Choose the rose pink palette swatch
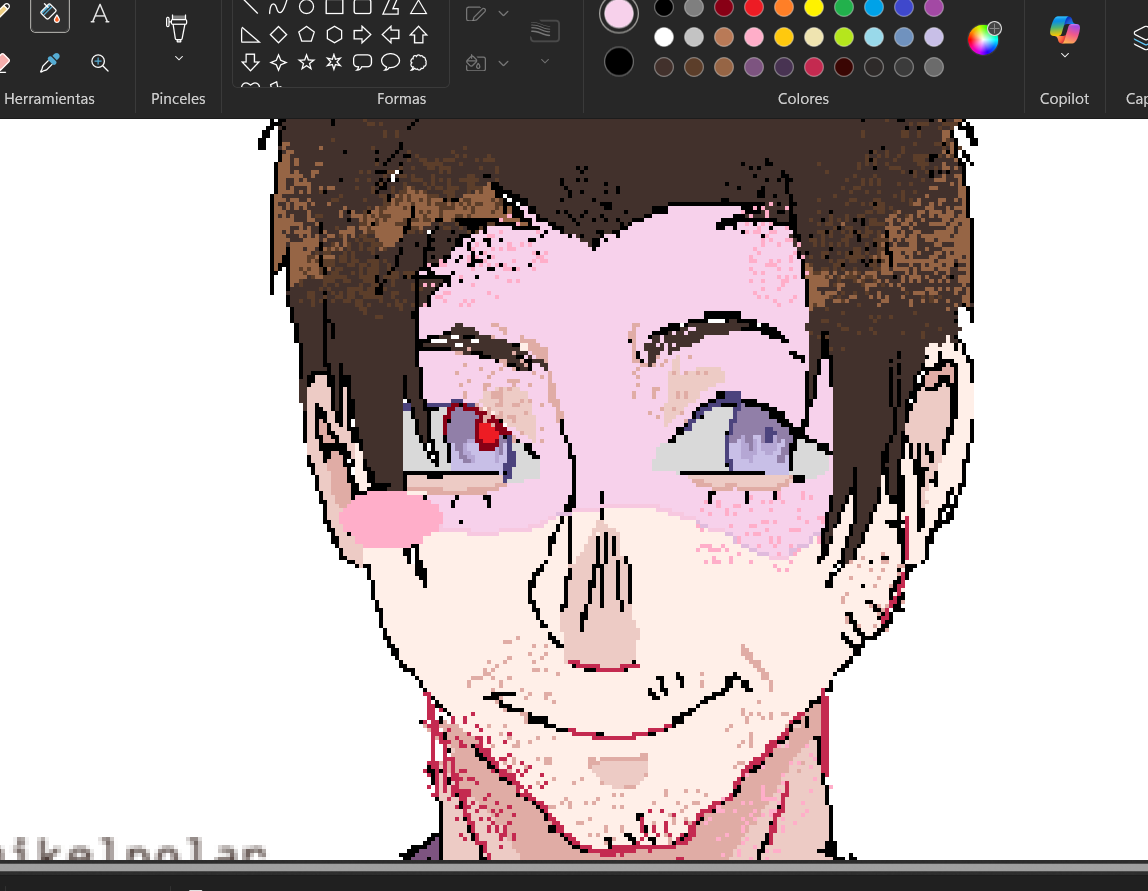The height and width of the screenshot is (891, 1148). (x=754, y=37)
